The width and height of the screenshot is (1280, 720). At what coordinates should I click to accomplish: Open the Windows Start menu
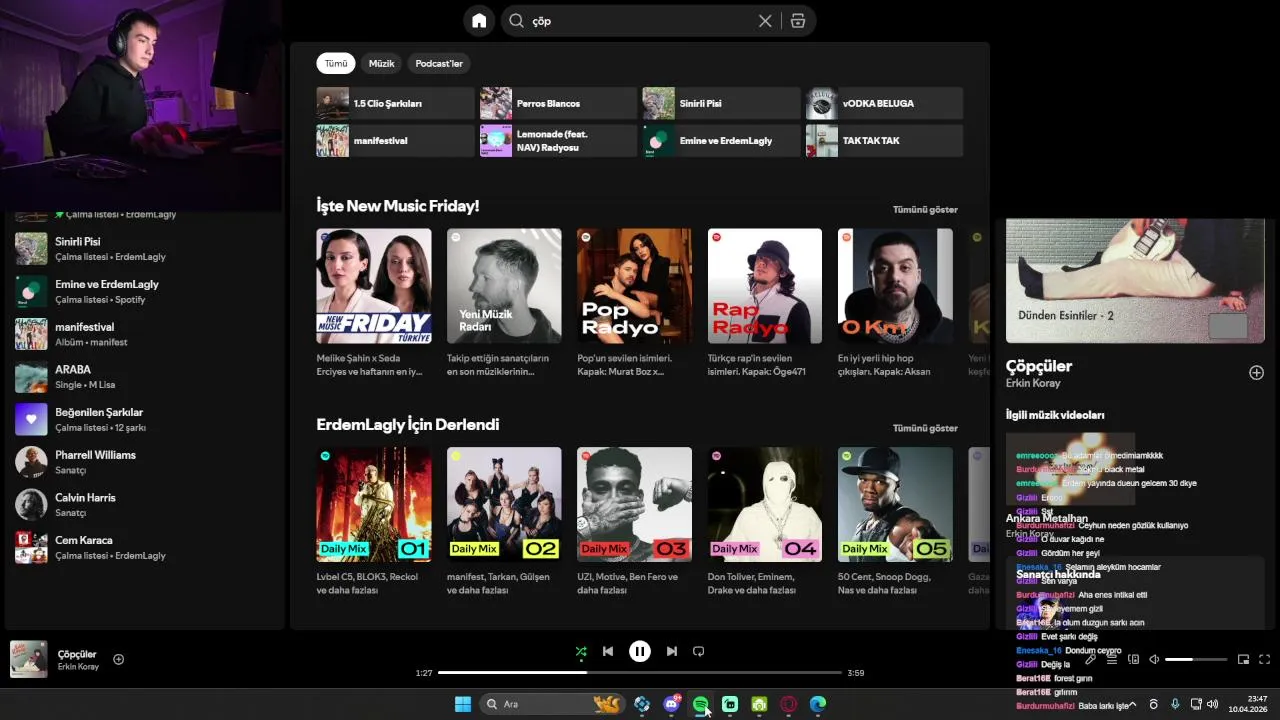[463, 704]
